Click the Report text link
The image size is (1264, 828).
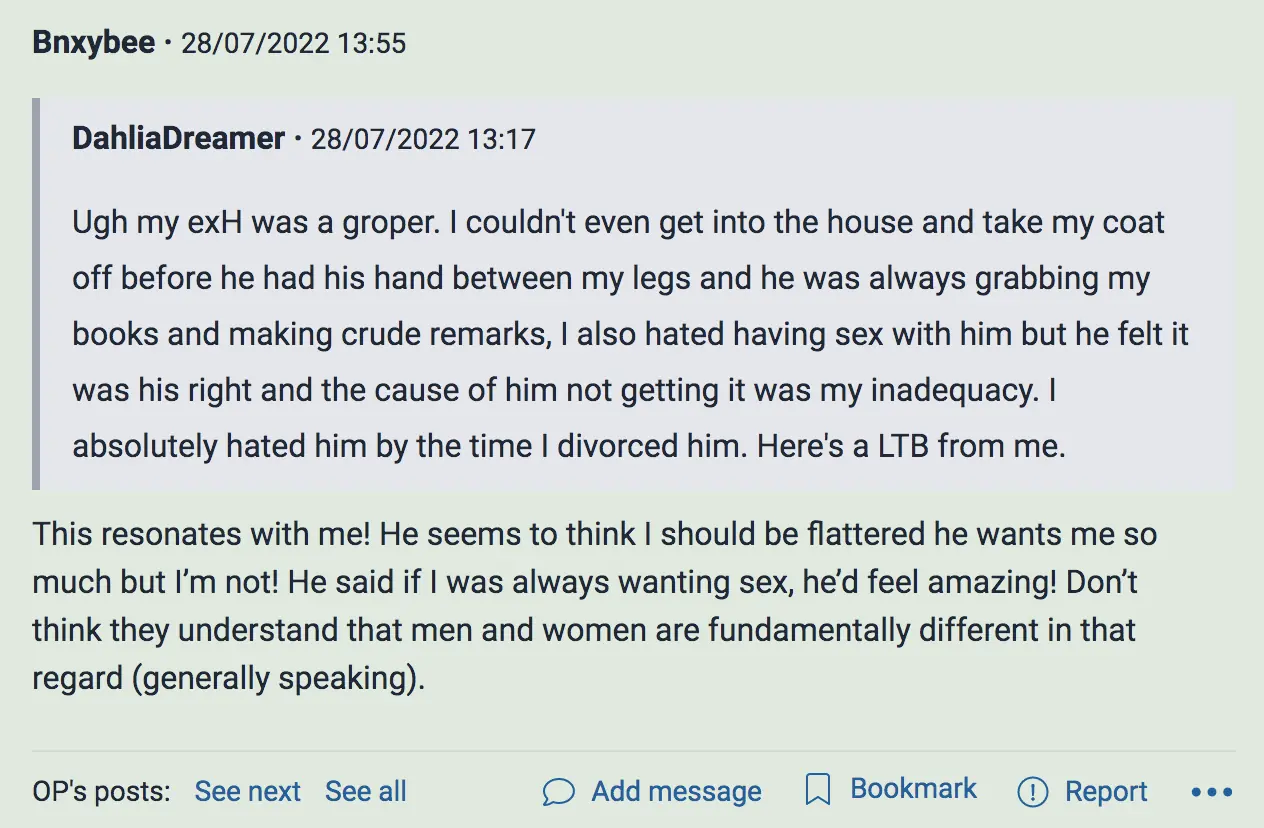click(1106, 792)
